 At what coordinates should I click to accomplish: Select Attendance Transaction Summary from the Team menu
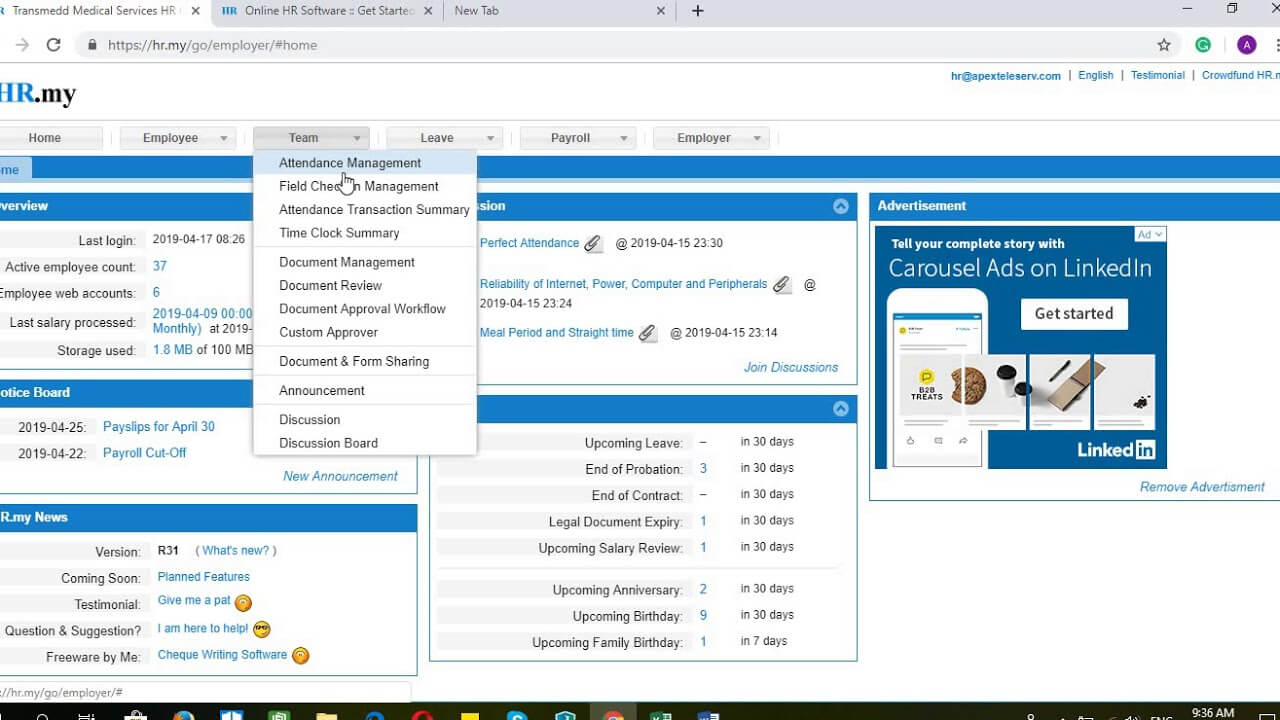pyautogui.click(x=372, y=209)
